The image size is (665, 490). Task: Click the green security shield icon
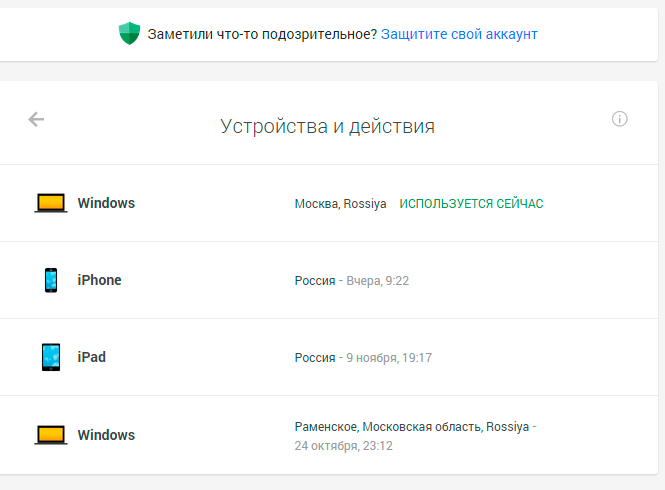click(130, 34)
